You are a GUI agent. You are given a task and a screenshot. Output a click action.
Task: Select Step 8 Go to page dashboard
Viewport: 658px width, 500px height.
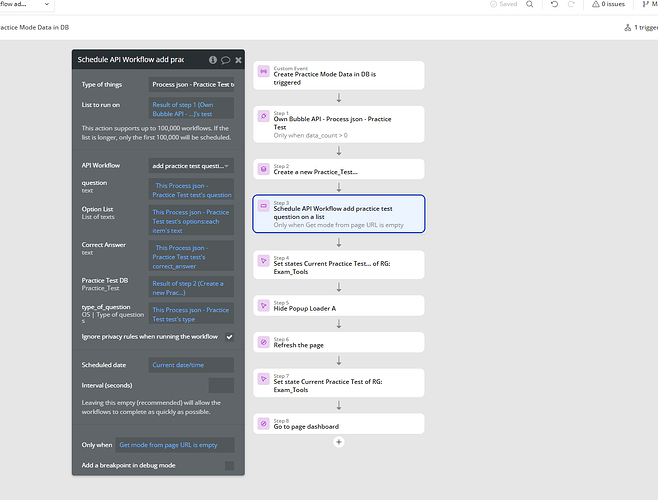tap(339, 424)
